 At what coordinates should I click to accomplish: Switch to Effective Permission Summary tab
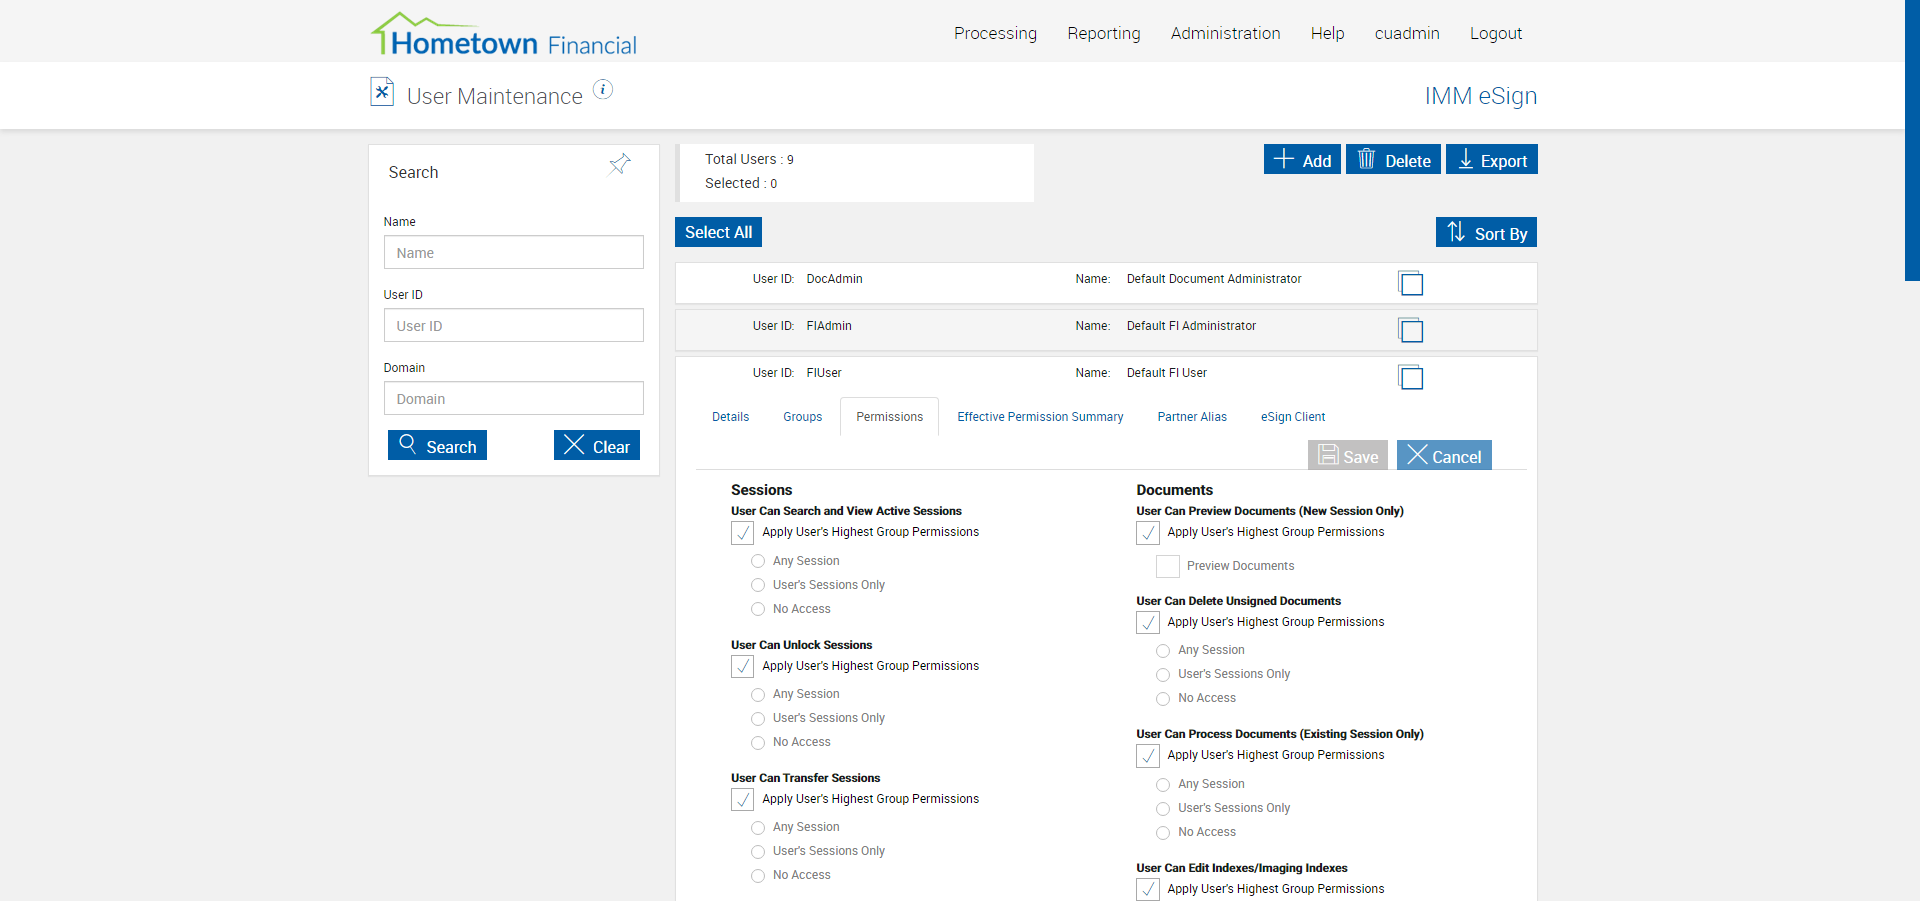1040,417
